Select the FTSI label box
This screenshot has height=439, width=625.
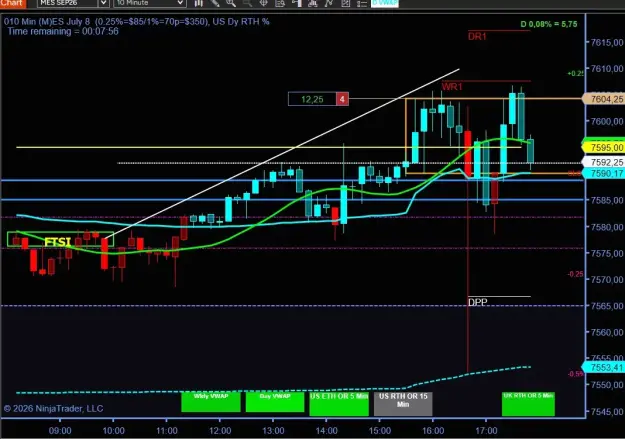[x=61, y=239]
